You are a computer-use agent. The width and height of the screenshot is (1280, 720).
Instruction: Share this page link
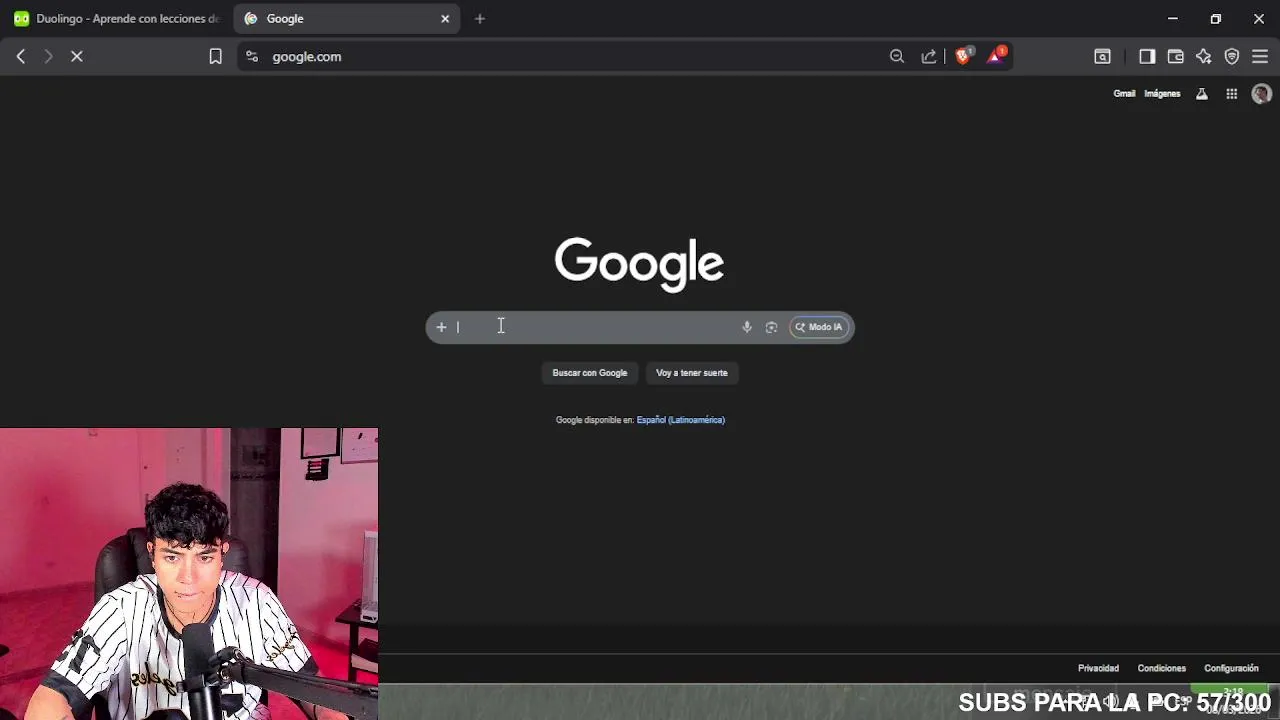coord(929,57)
